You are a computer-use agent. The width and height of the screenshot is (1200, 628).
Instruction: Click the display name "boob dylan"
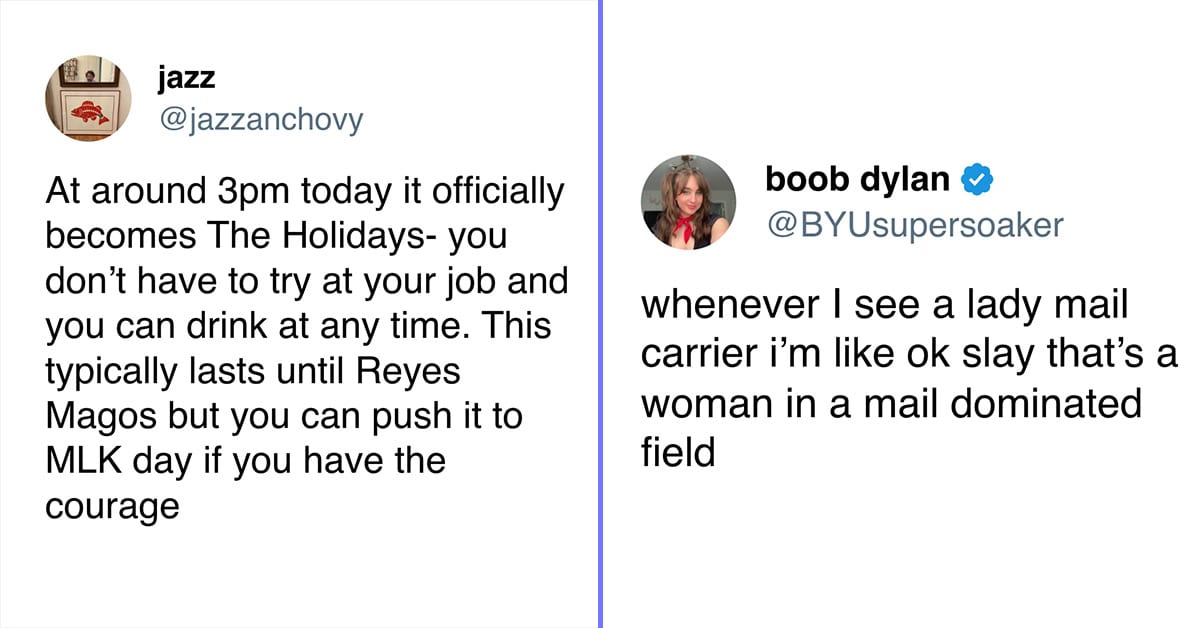tap(857, 179)
